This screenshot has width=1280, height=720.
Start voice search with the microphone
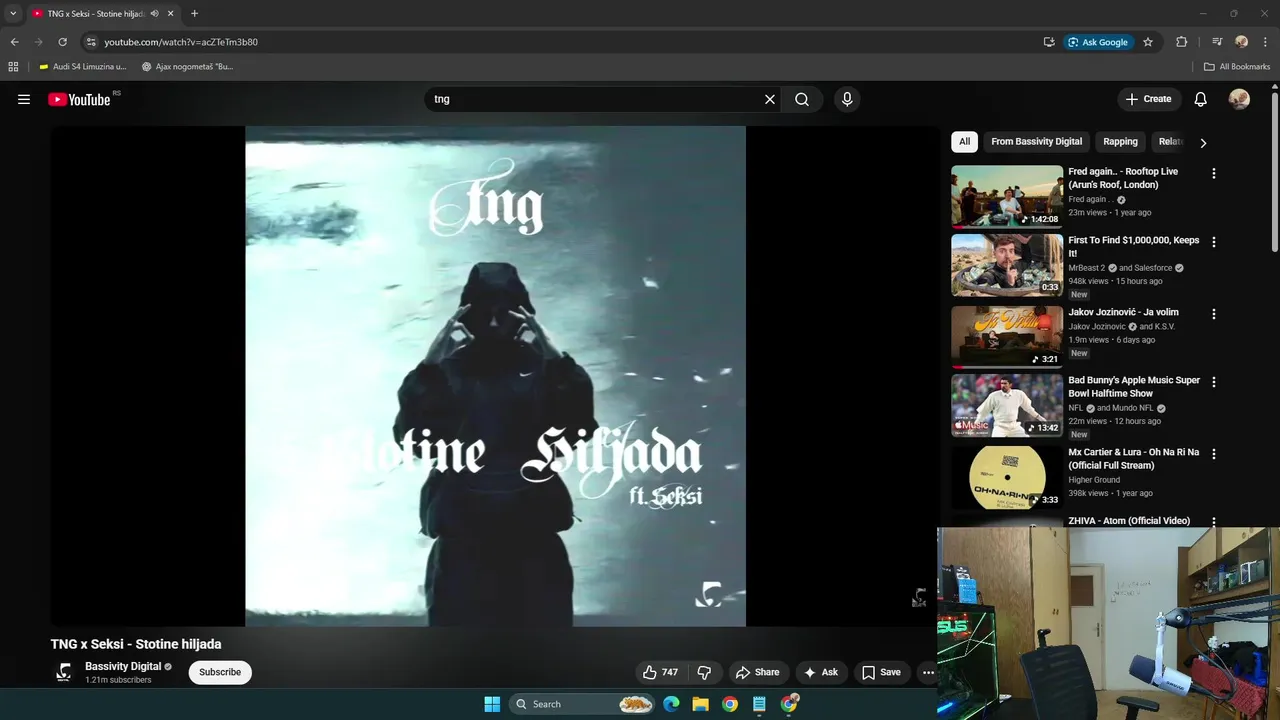point(847,99)
